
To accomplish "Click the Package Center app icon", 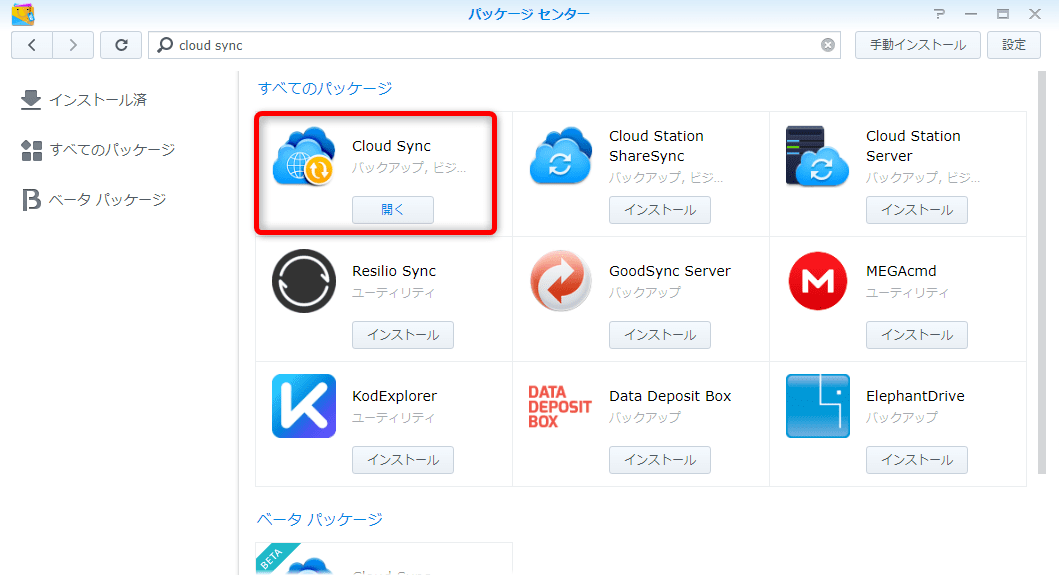I will [x=23, y=14].
